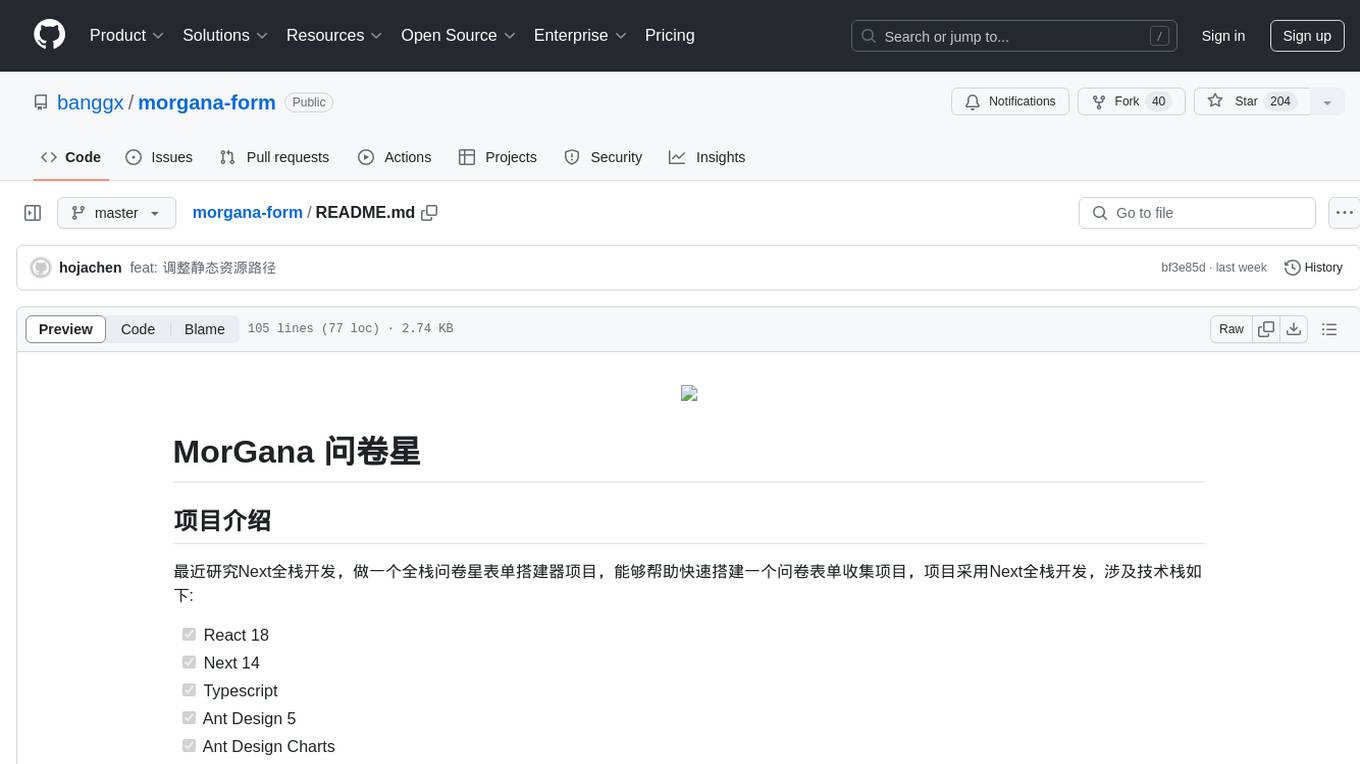This screenshot has width=1360, height=764.
Task: Copy raw file contents
Action: [x=1266, y=329]
